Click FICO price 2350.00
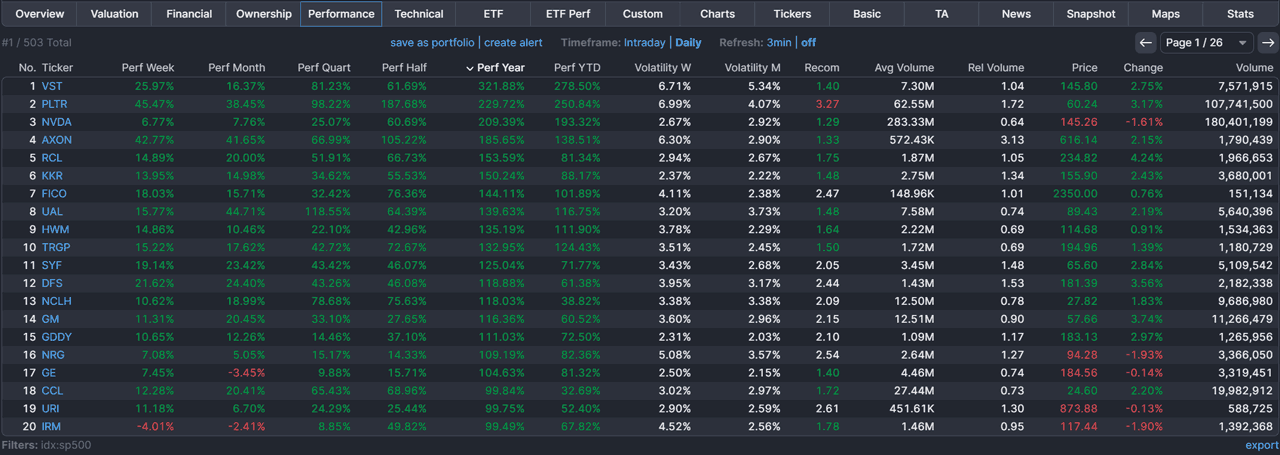 click(x=1076, y=193)
